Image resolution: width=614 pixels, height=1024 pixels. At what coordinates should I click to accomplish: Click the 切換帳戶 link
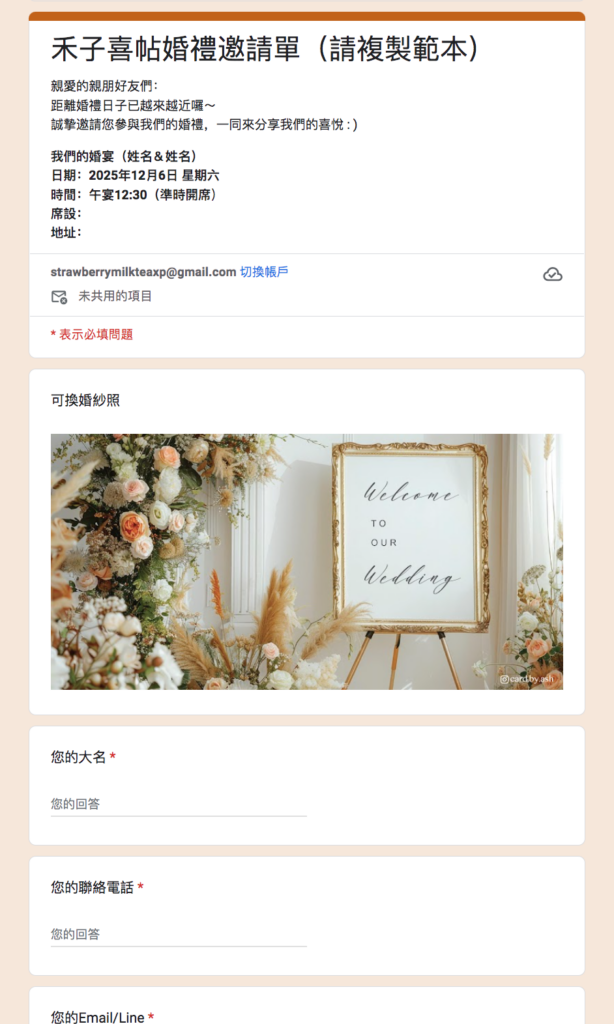click(x=264, y=272)
